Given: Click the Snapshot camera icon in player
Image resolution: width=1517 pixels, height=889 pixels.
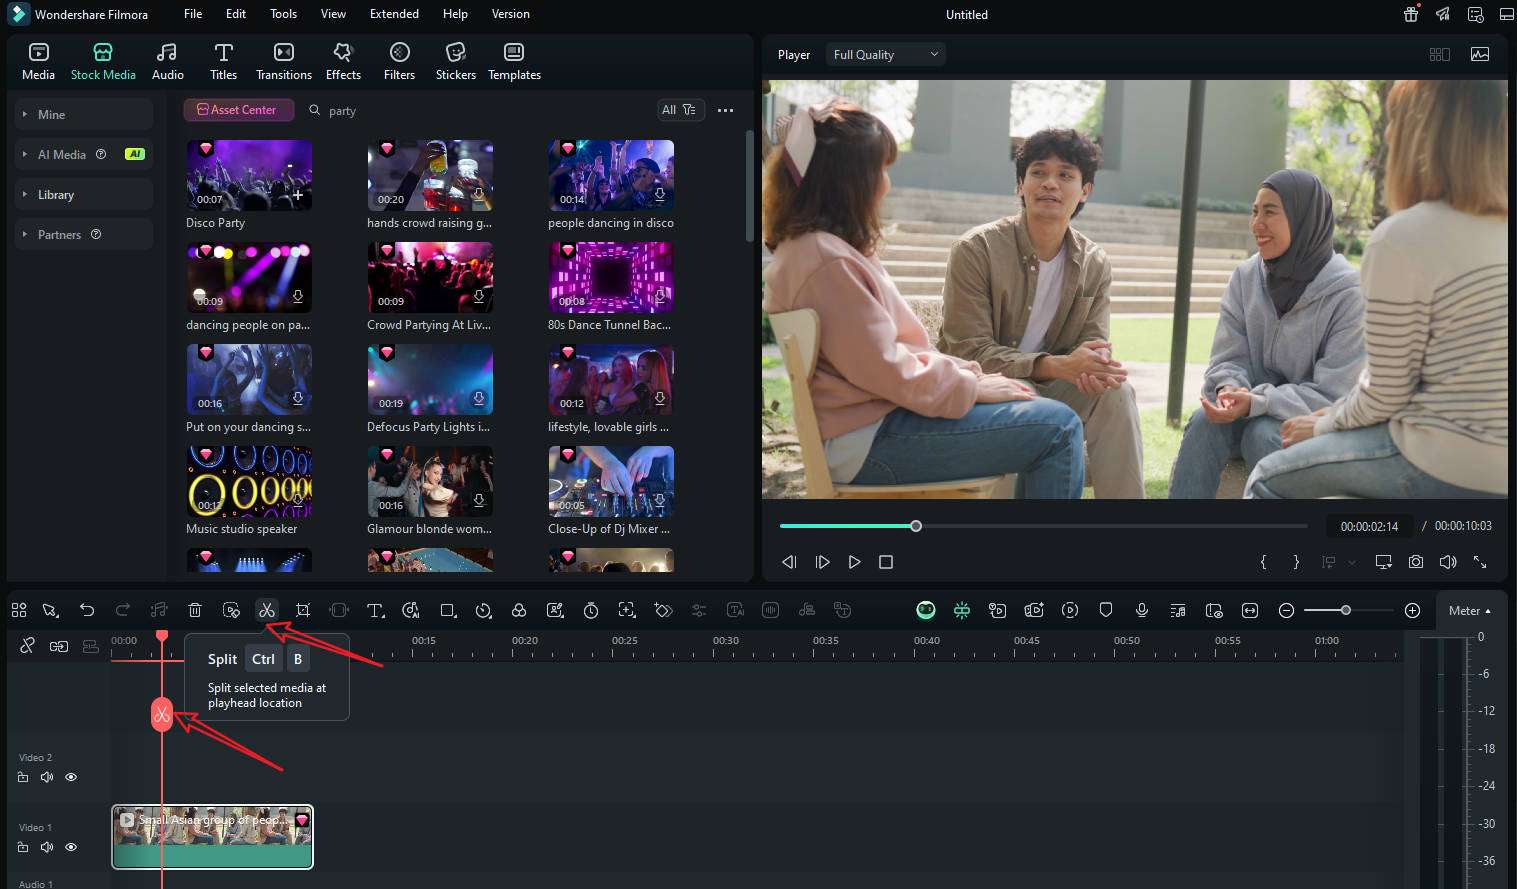Looking at the screenshot, I should [x=1416, y=562].
